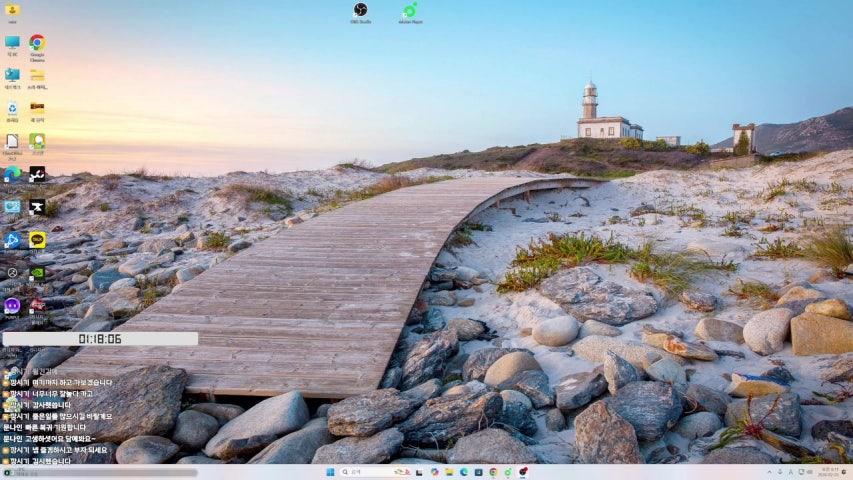Open the Microsoft Edge desktop shortcut
Screen dimensions: 853x480
[12, 174]
